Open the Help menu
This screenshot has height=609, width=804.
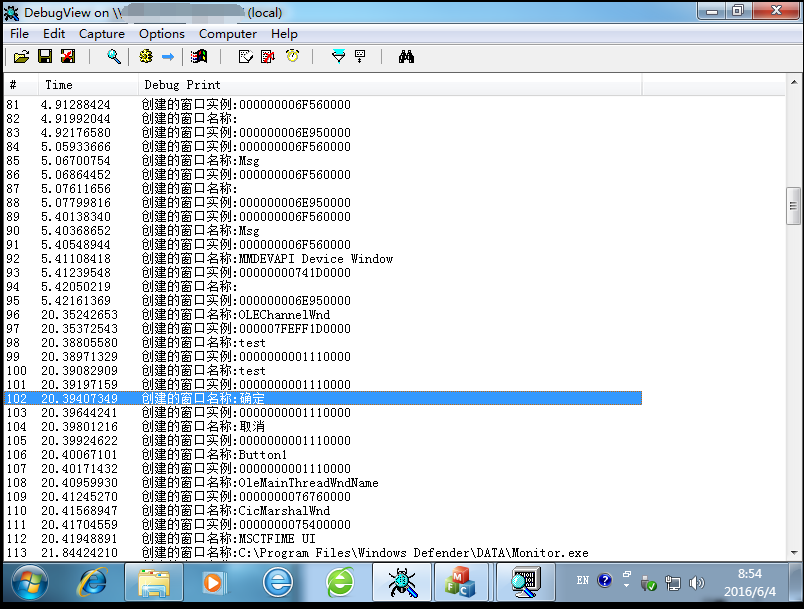tap(284, 34)
